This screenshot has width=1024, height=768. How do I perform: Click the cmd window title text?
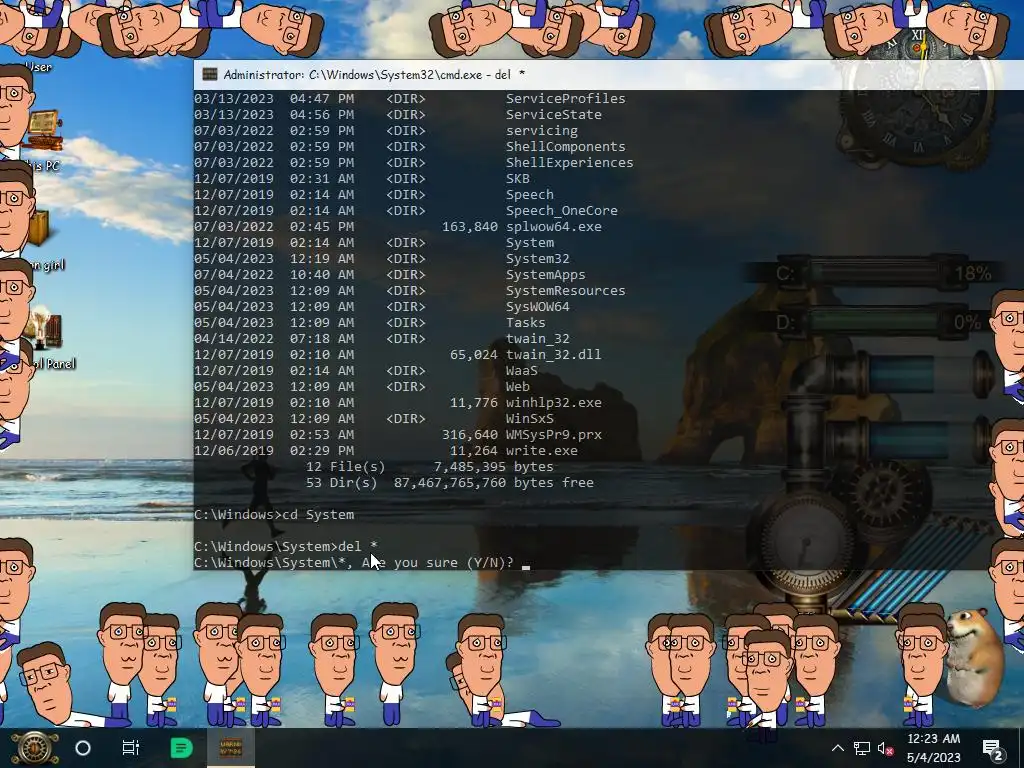pyautogui.click(x=374, y=74)
